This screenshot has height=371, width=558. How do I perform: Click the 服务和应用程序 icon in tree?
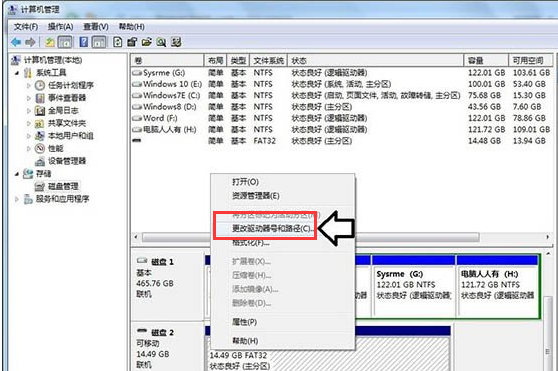pos(28,199)
